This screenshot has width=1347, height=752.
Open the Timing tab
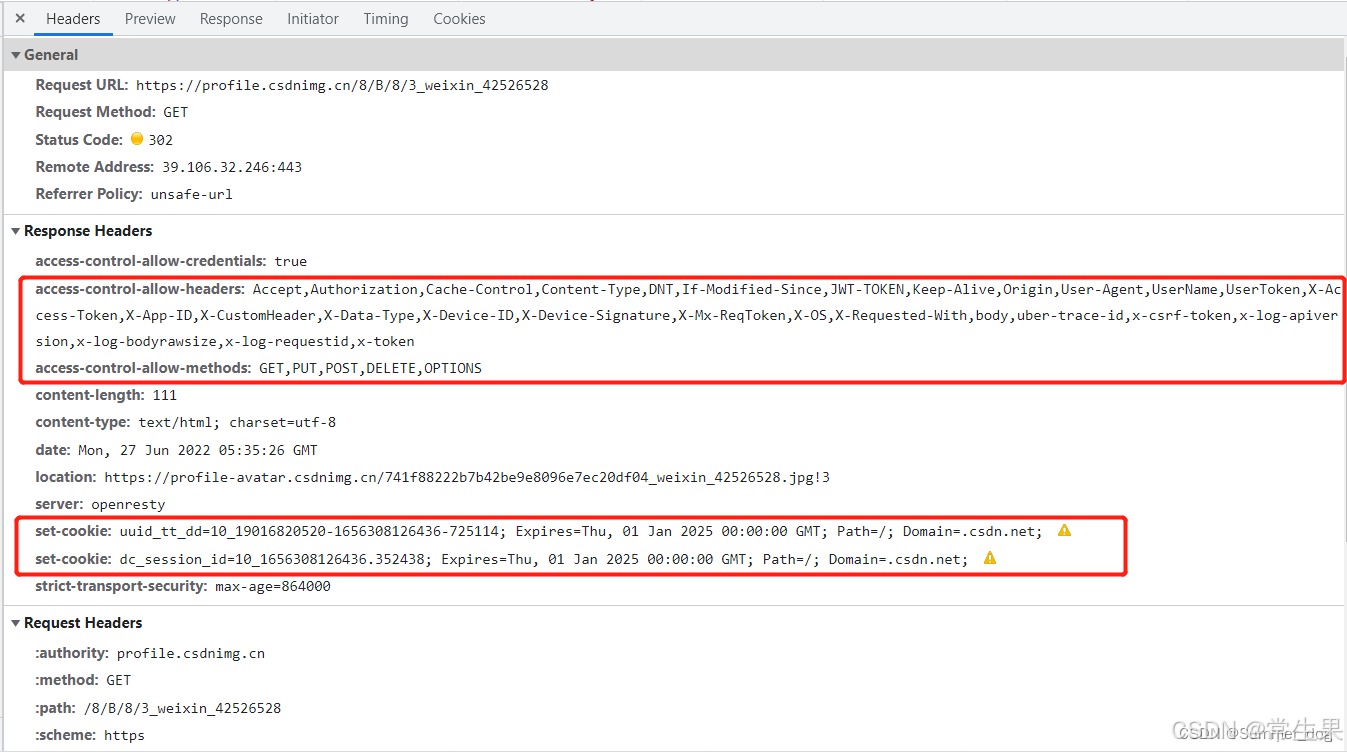(x=386, y=18)
